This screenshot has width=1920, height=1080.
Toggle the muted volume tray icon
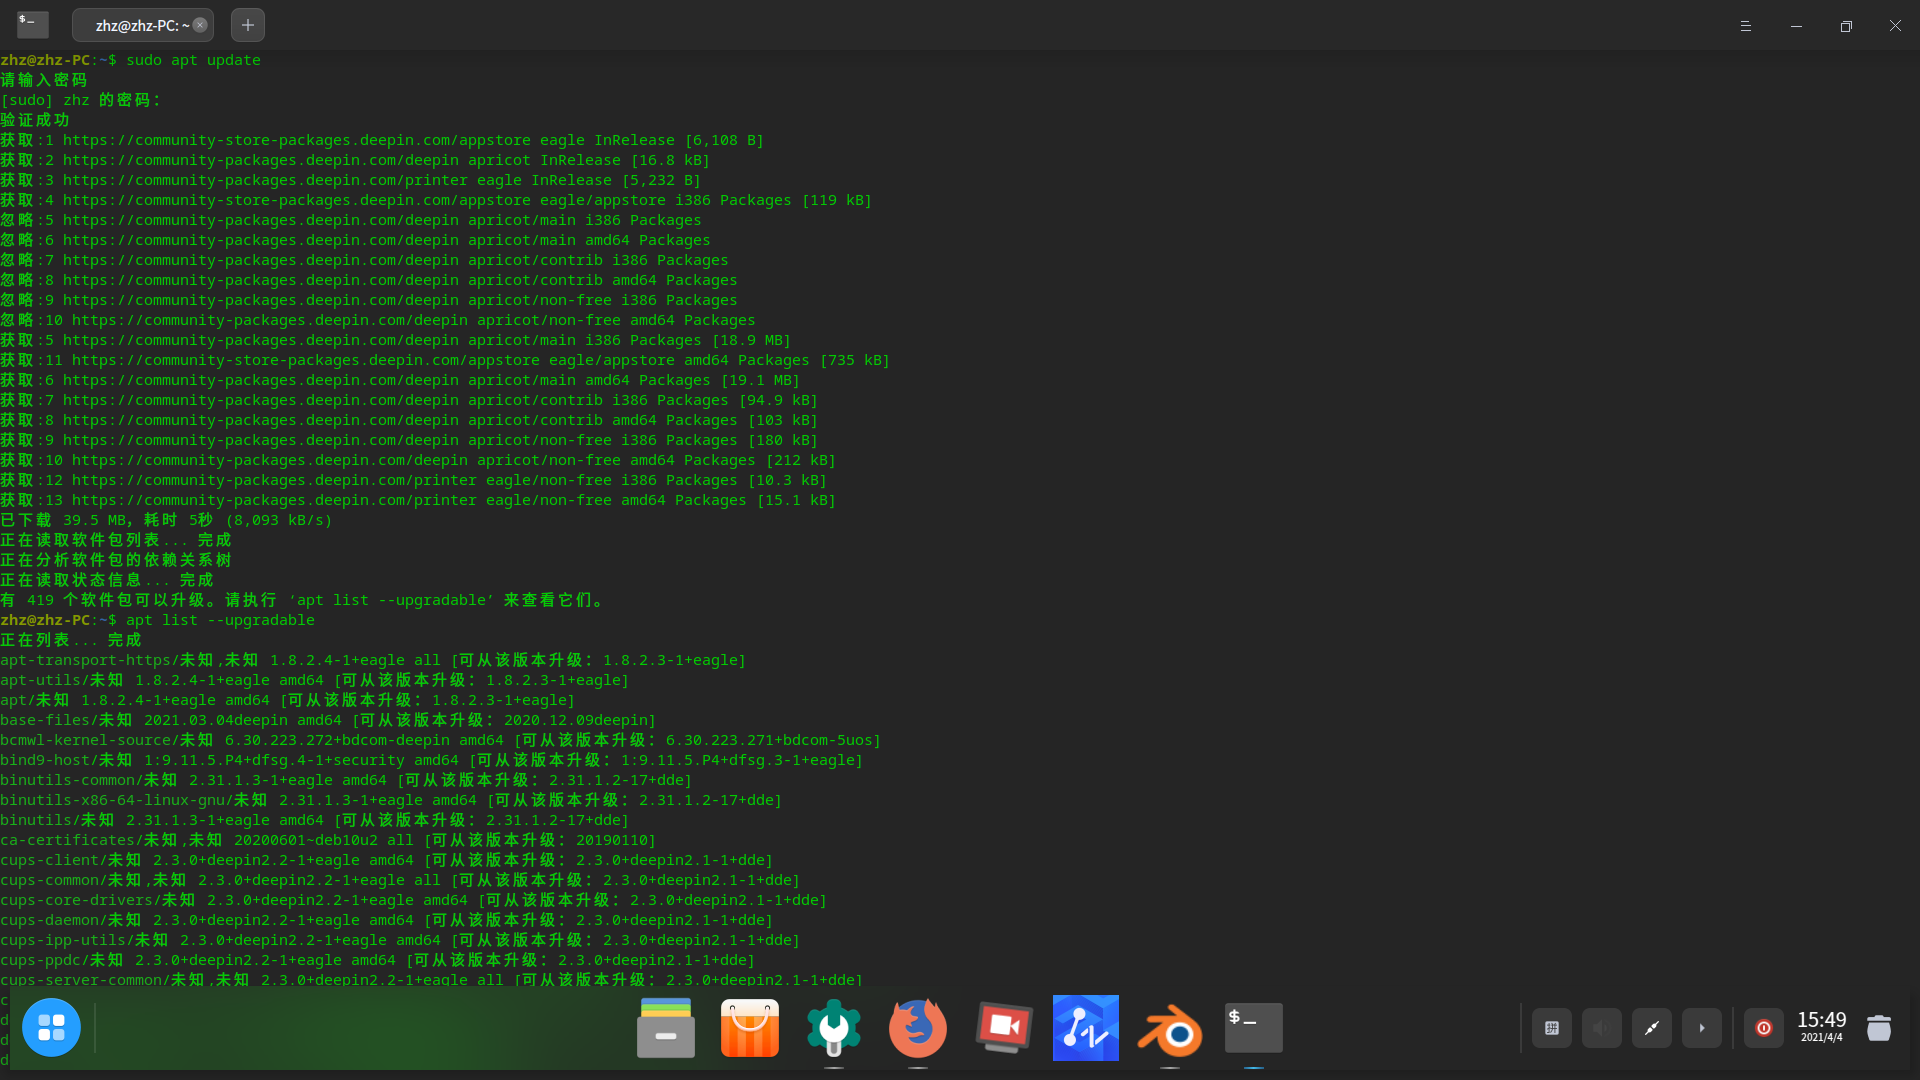click(1601, 1028)
